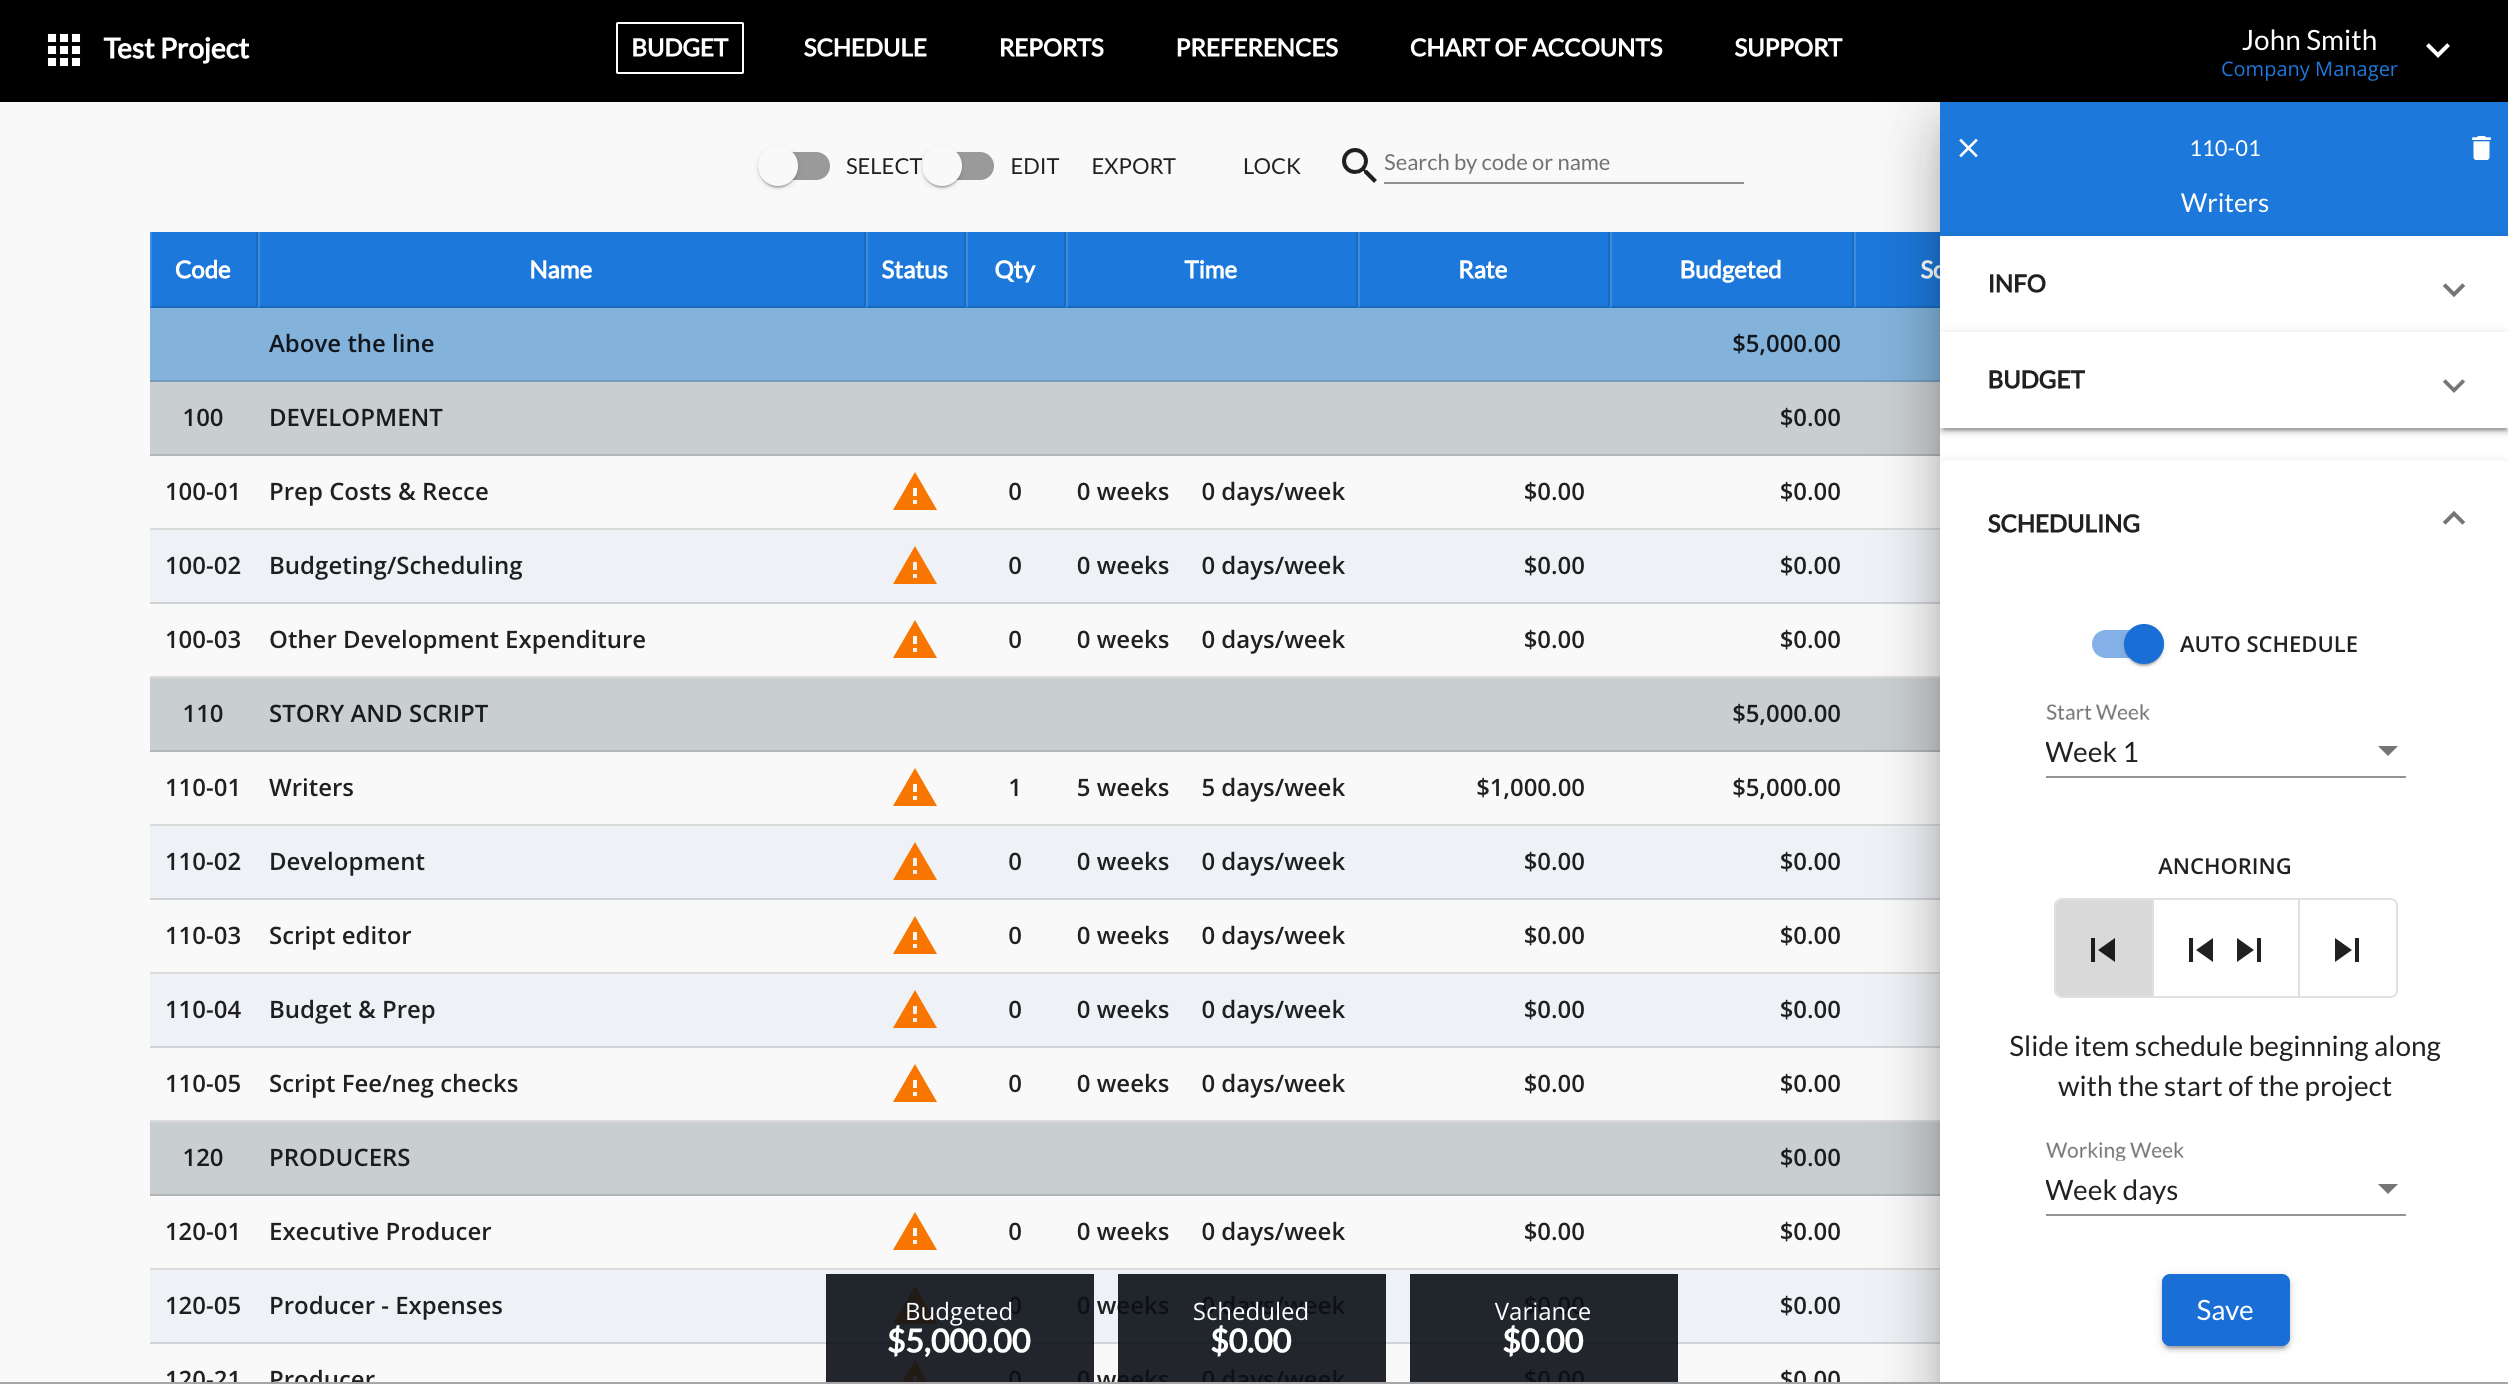
Task: Open the Start Week dropdown
Action: (2224, 752)
